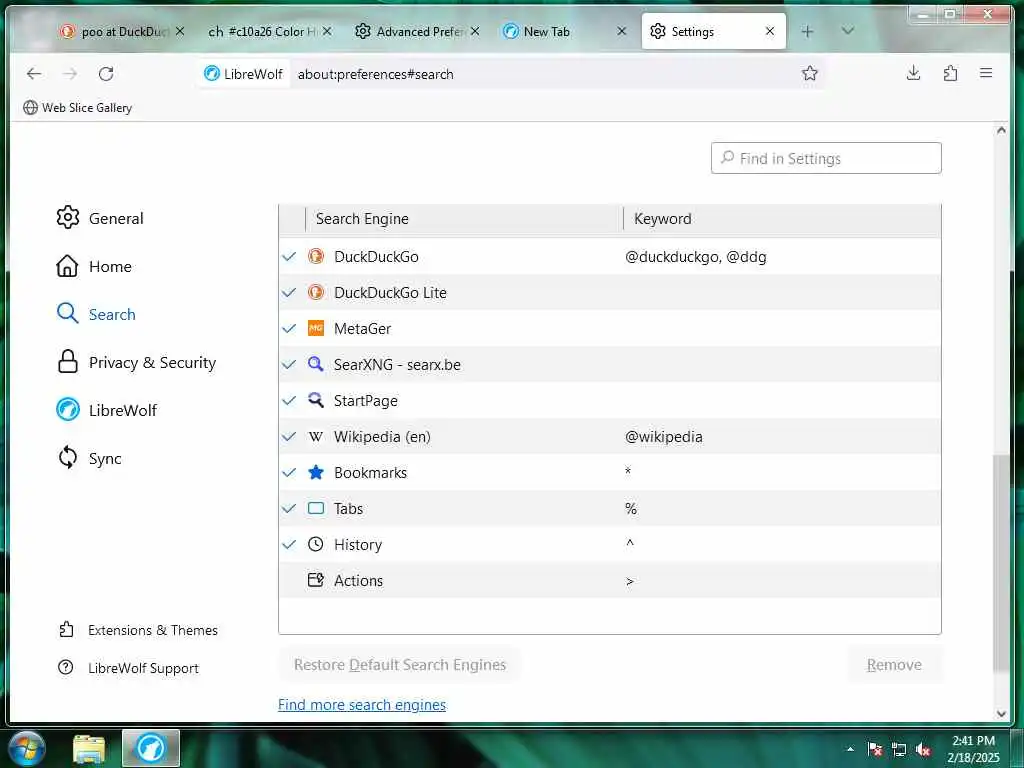Image resolution: width=1024 pixels, height=768 pixels.
Task: Uncheck the Bookmarks shortcut
Action: pos(289,472)
